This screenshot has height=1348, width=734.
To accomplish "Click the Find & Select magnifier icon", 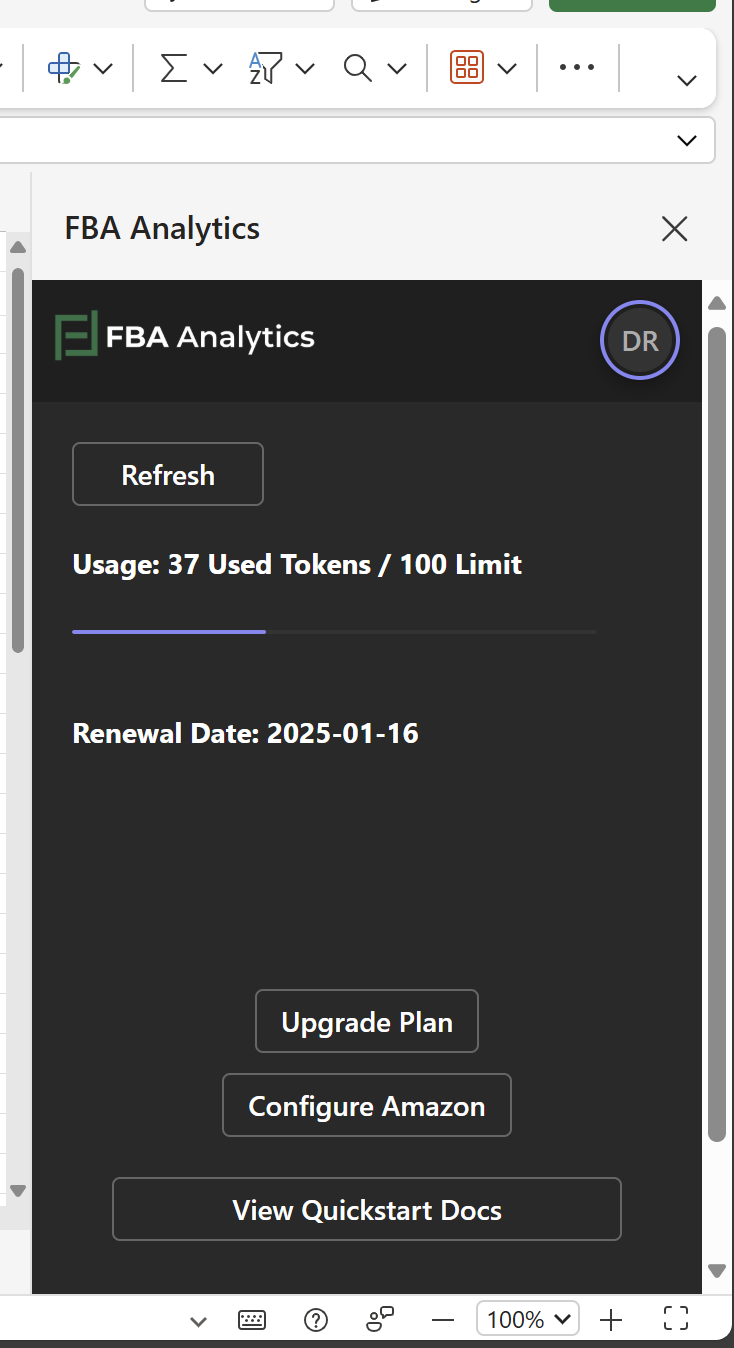I will 357,68.
